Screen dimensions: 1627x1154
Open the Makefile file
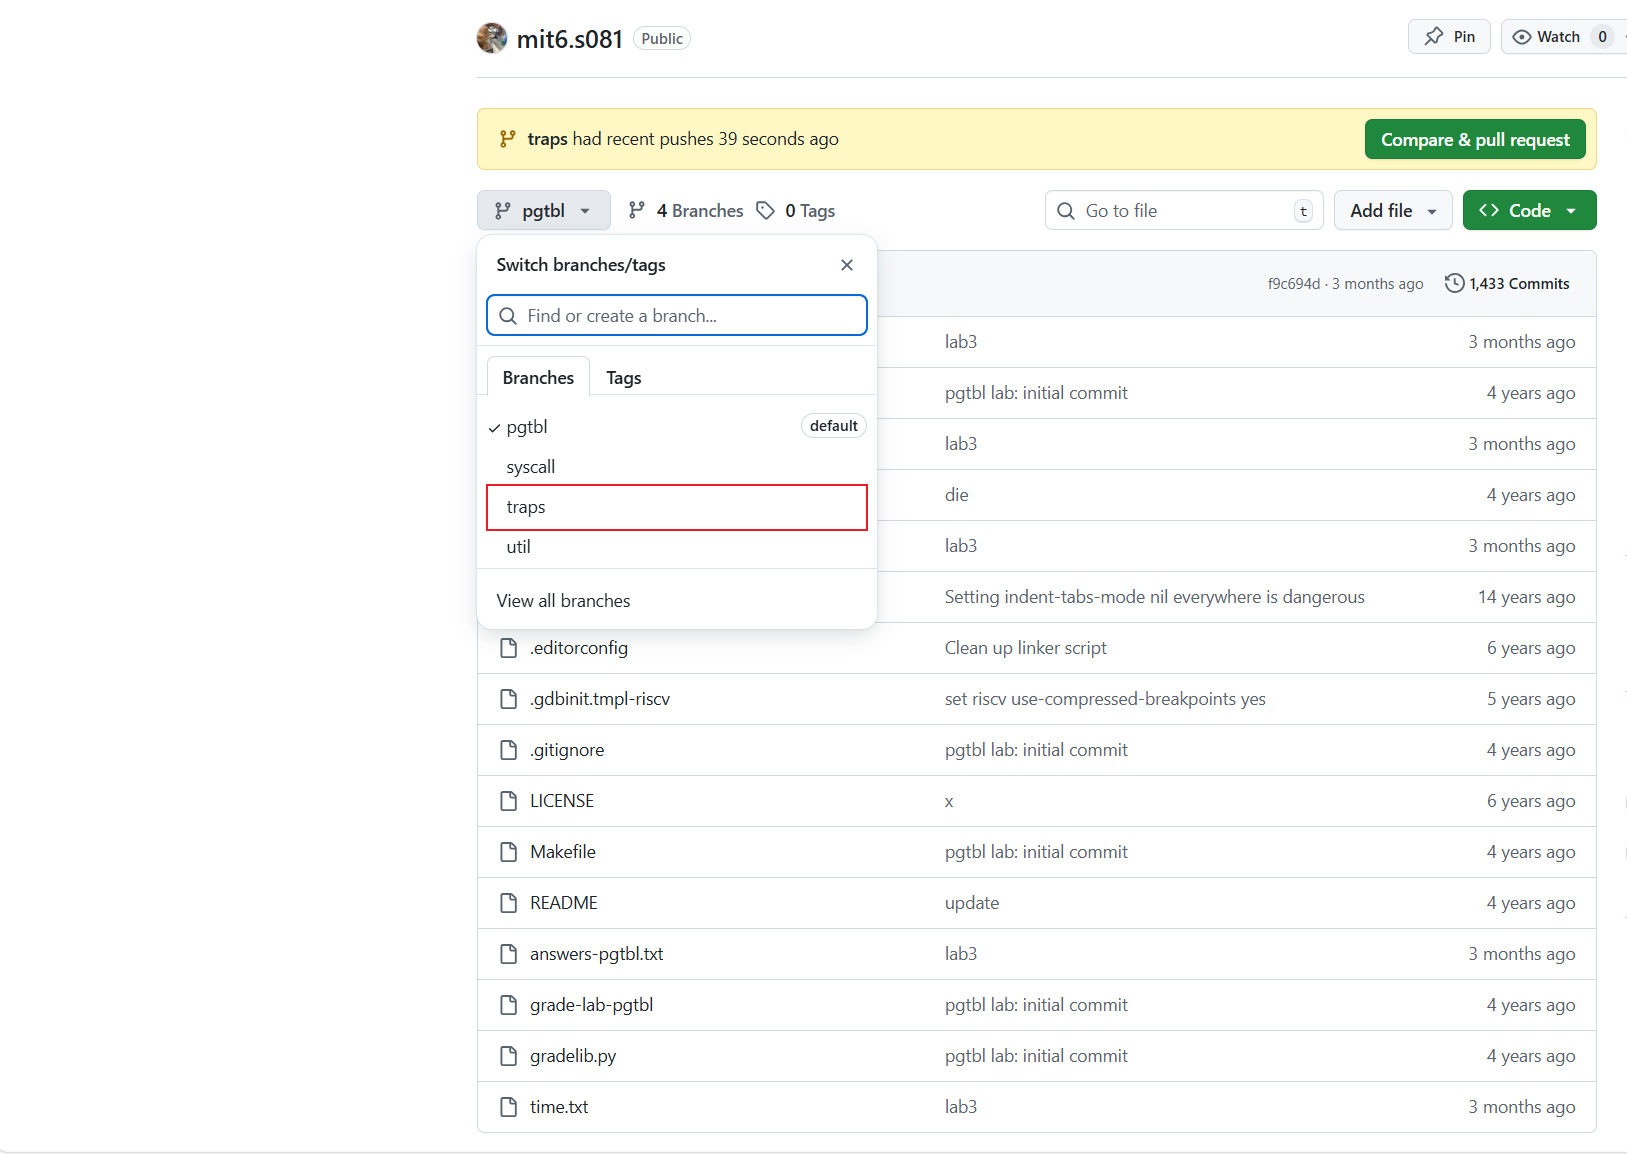click(563, 852)
